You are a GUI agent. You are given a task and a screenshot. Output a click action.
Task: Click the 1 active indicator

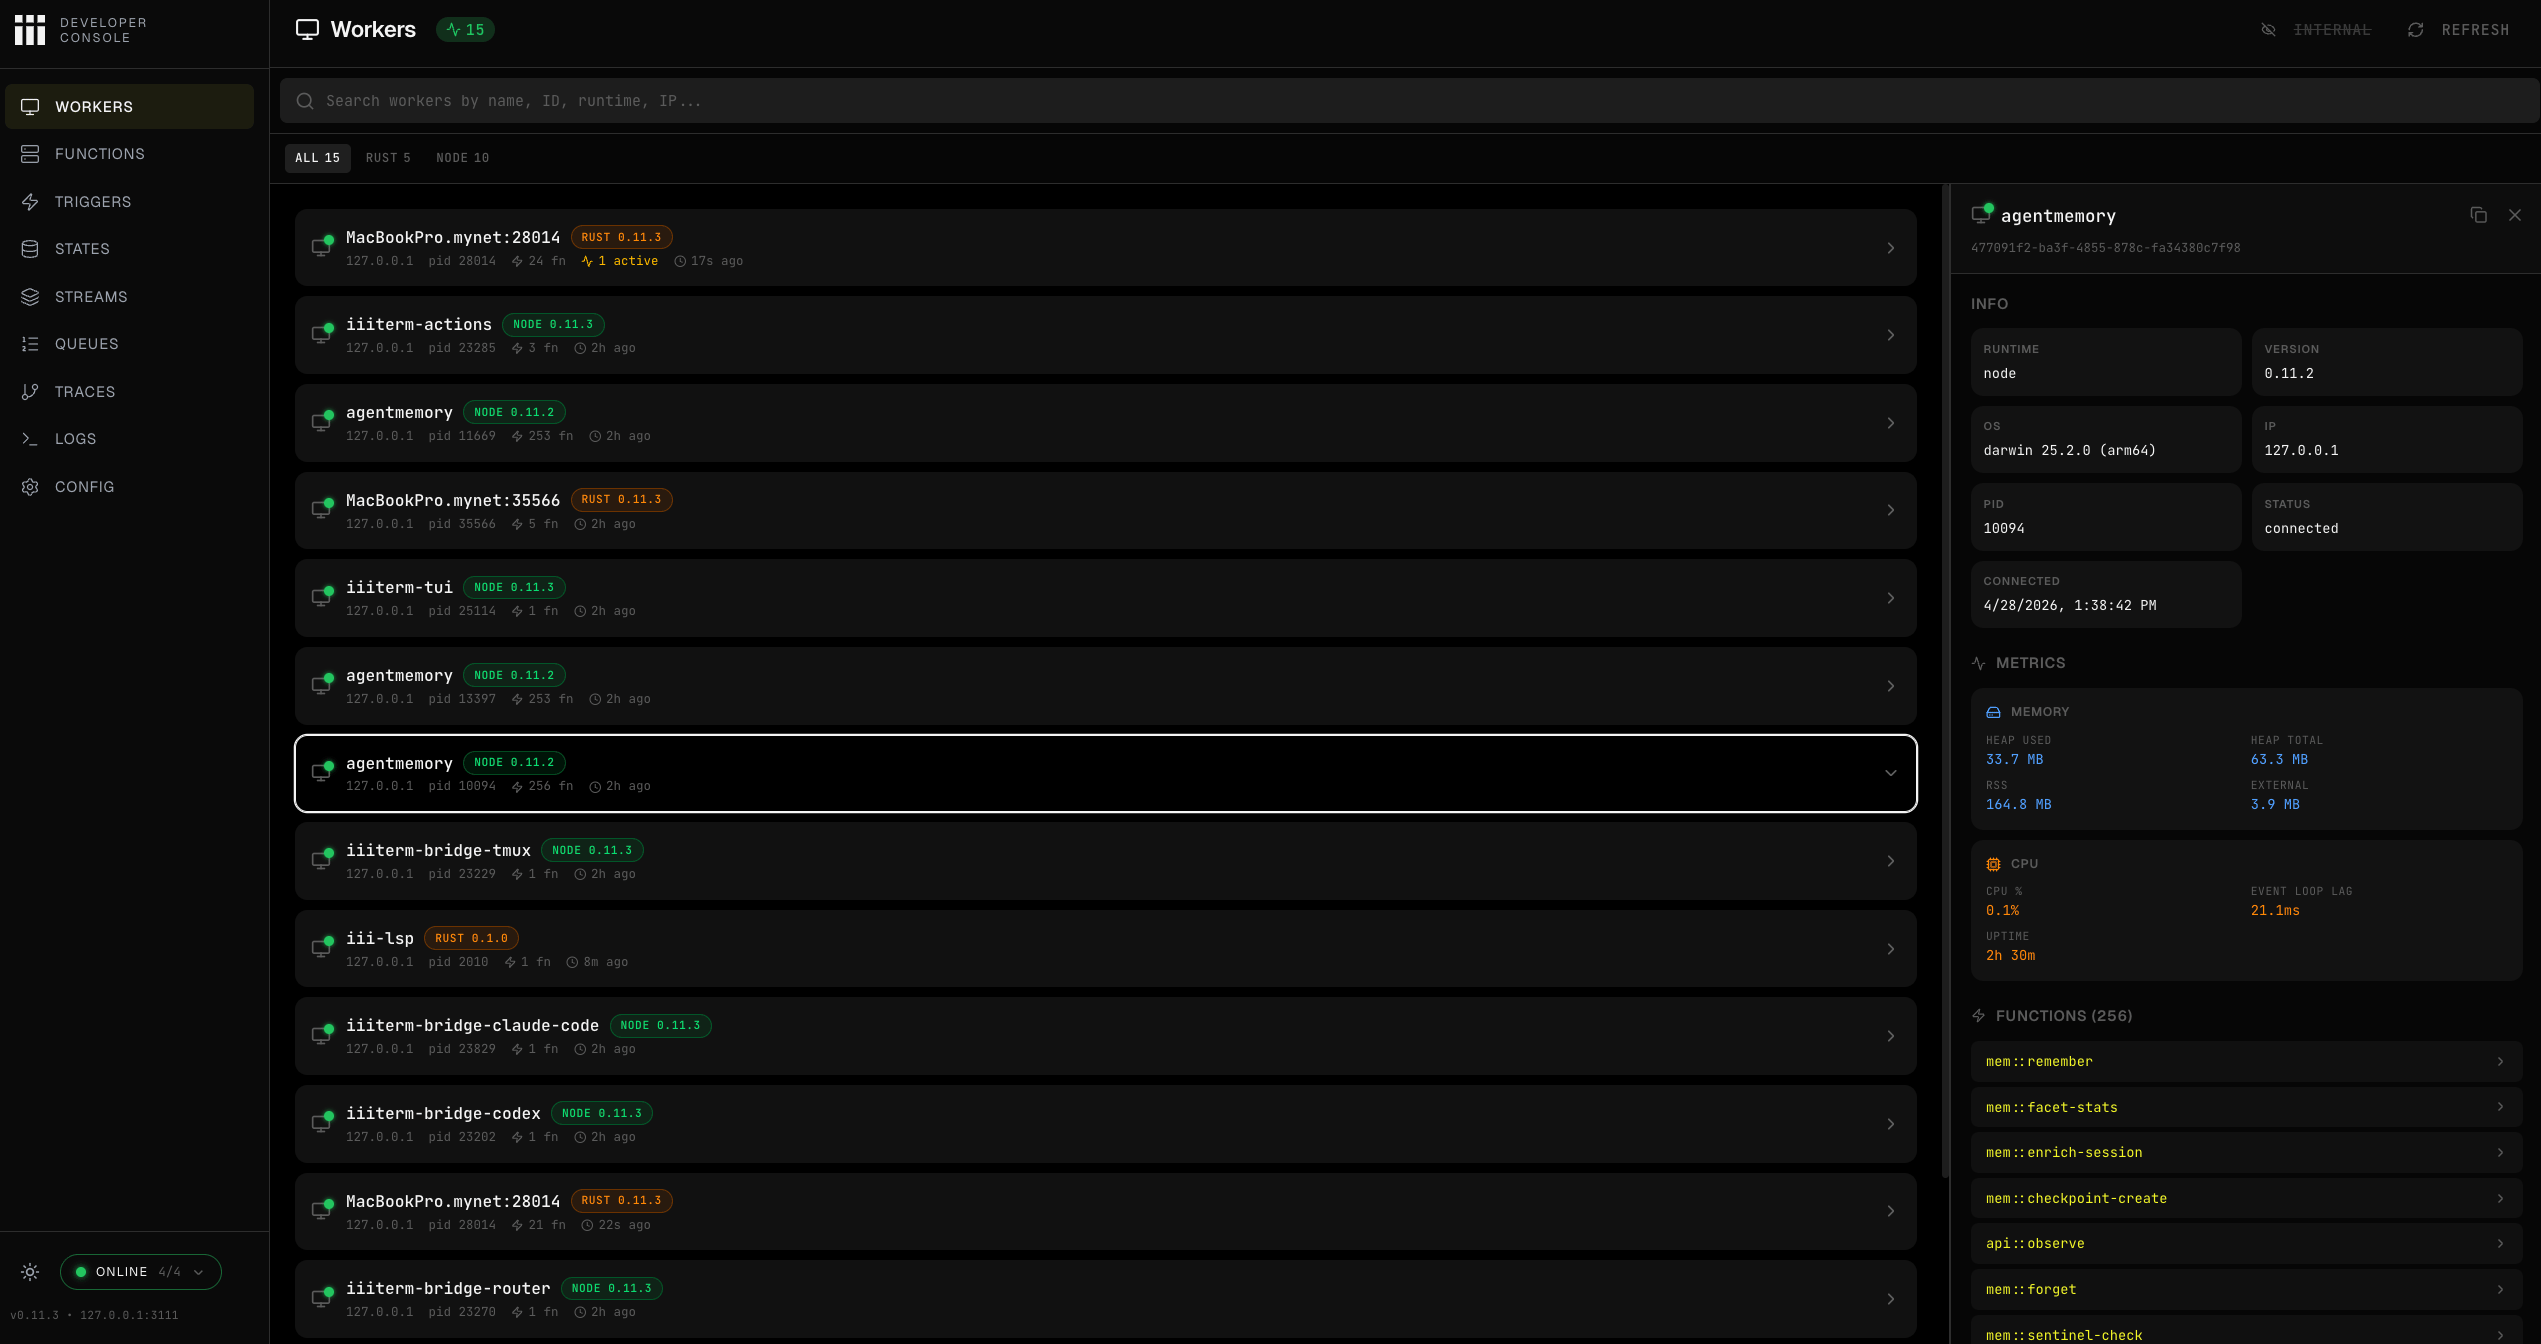coord(619,261)
